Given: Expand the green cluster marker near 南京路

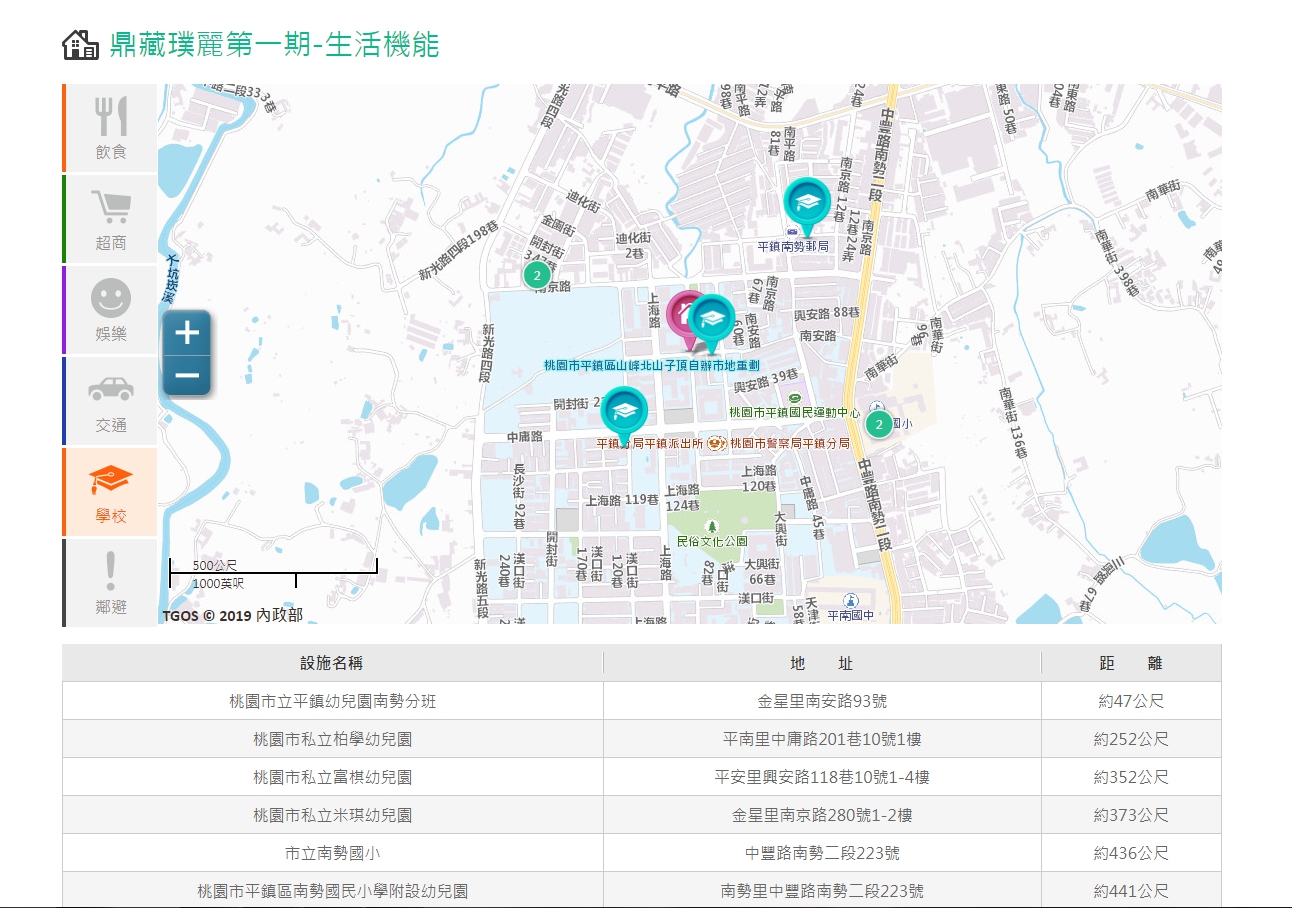Looking at the screenshot, I should click(x=537, y=274).
